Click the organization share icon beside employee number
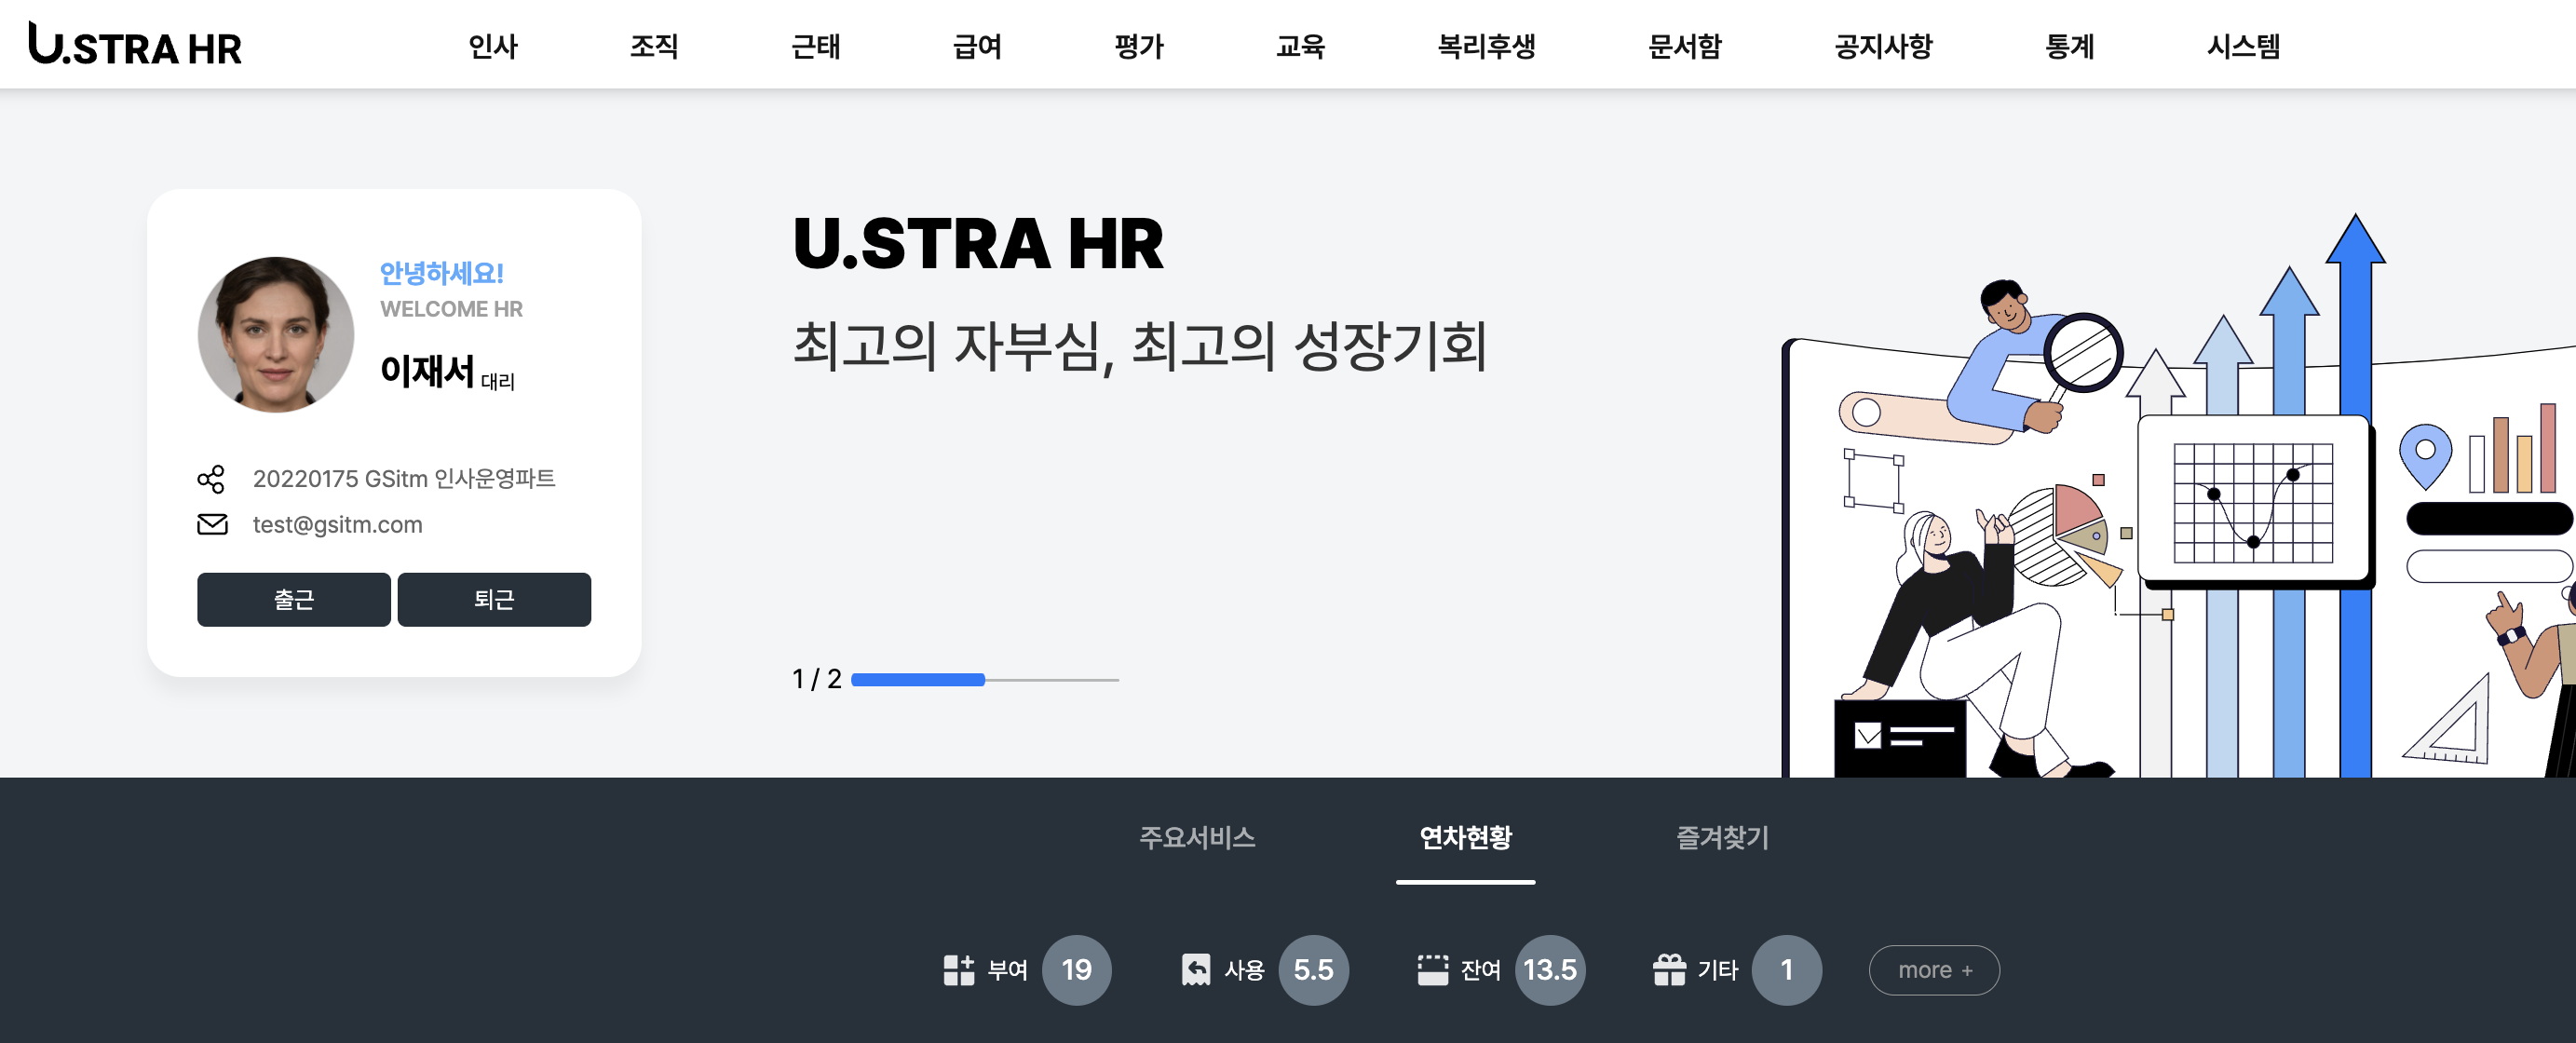This screenshot has height=1043, width=2576. click(213, 478)
